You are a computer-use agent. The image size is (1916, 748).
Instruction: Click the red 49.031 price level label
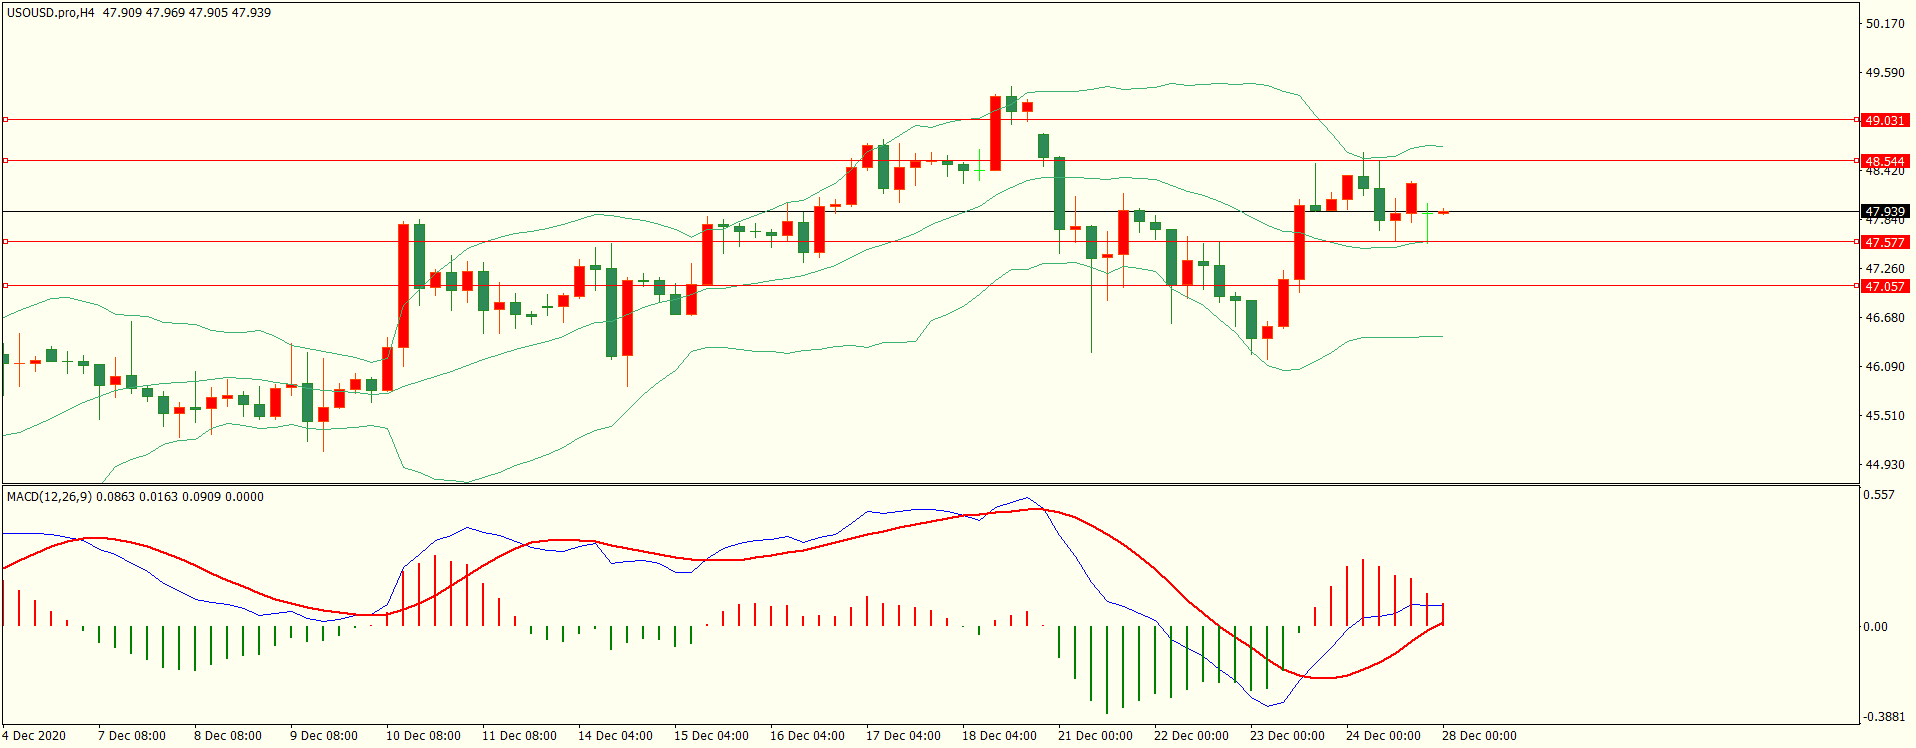click(1884, 120)
